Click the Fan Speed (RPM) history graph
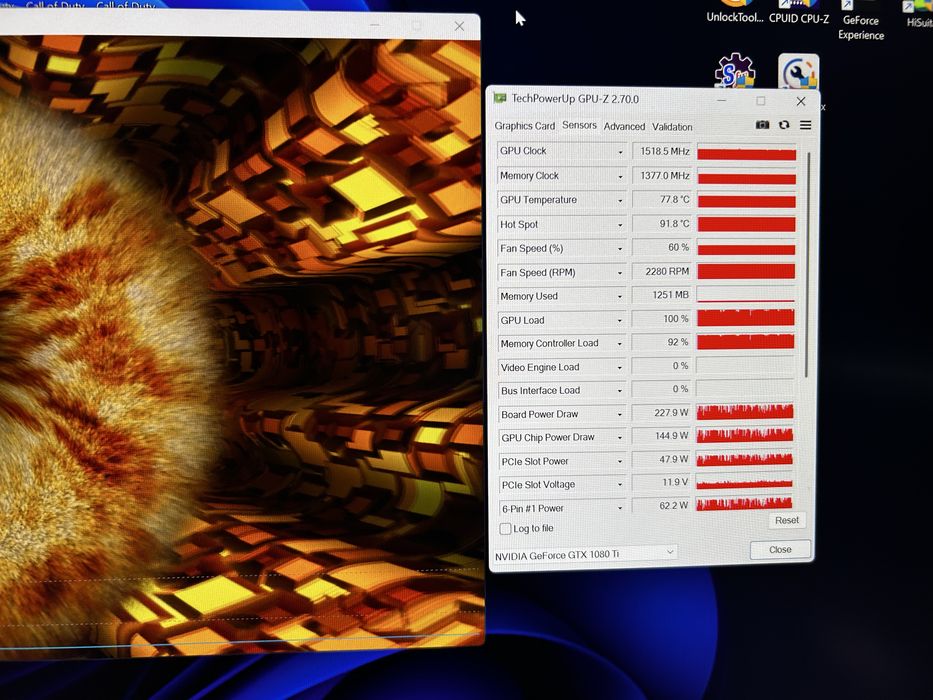Viewport: 933px width, 700px height. click(746, 271)
